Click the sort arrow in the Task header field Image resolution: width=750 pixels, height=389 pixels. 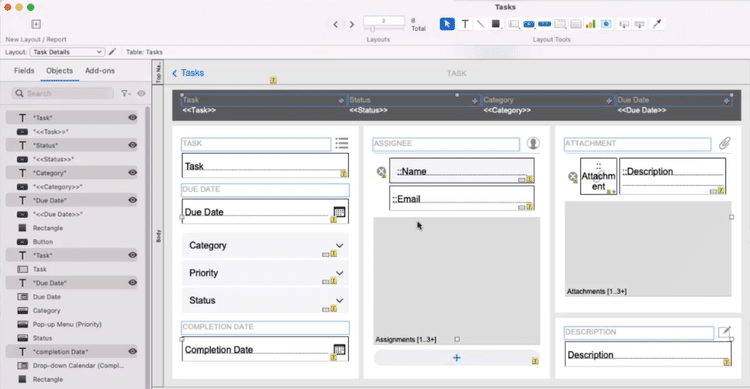coord(341,100)
